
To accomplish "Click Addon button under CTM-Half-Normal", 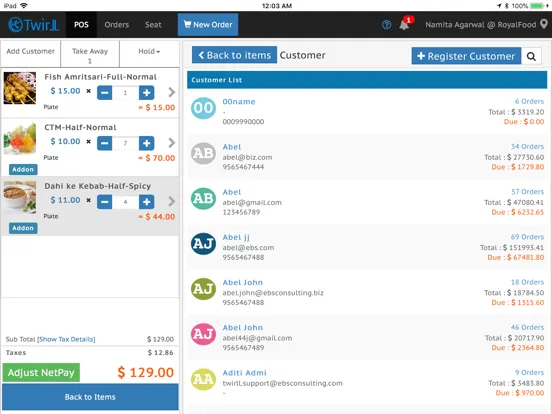I will tap(23, 169).
